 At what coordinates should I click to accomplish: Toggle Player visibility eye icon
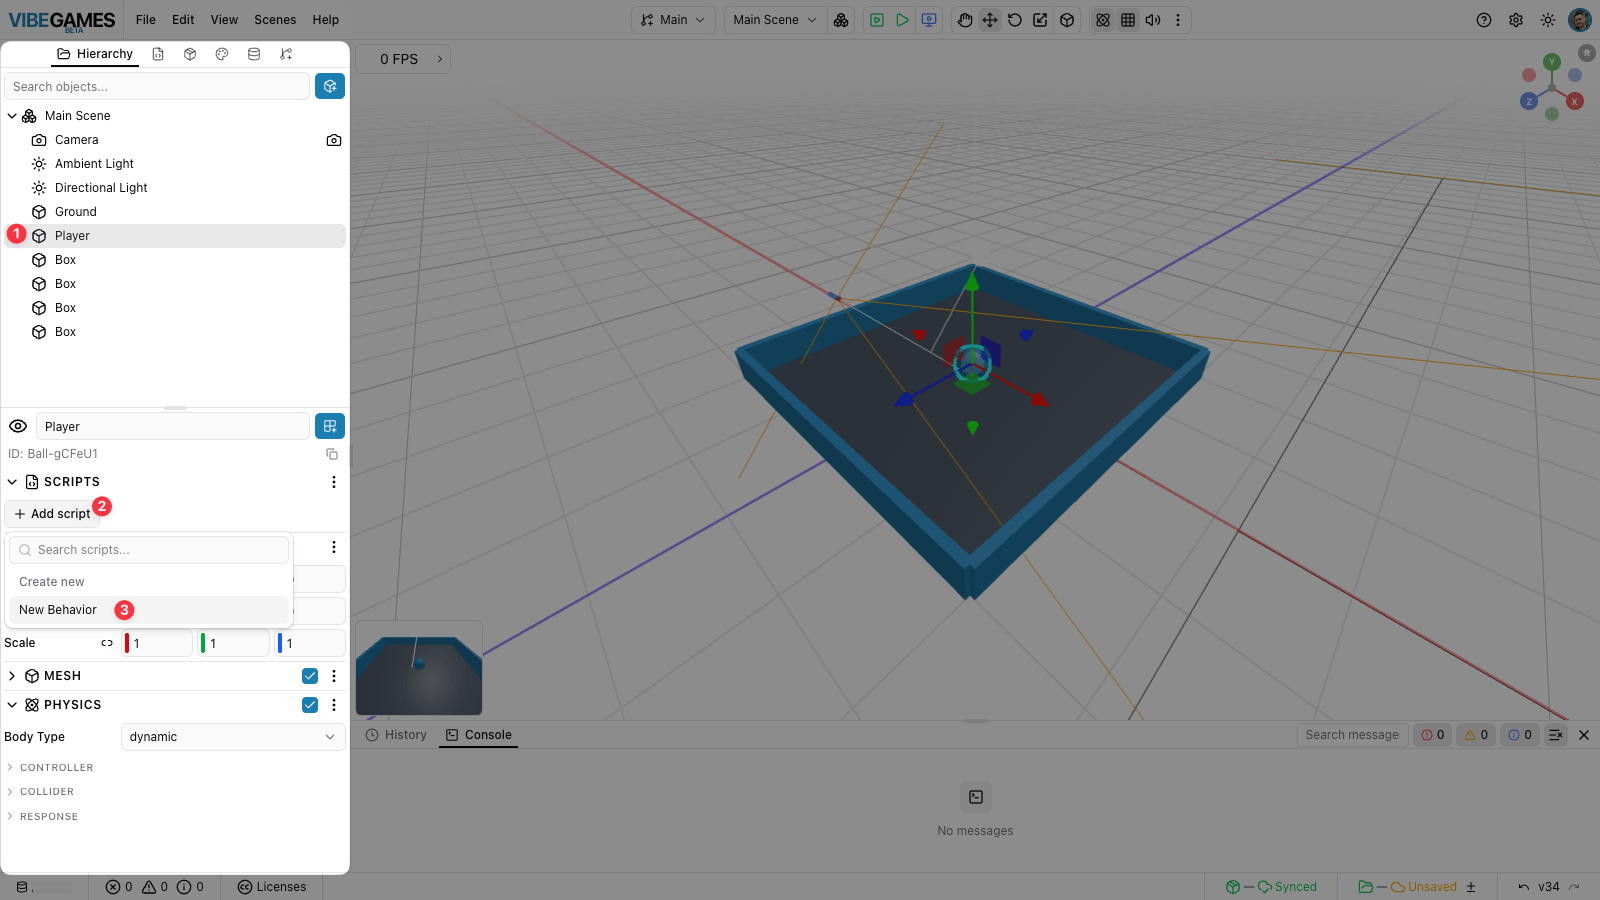tap(18, 426)
